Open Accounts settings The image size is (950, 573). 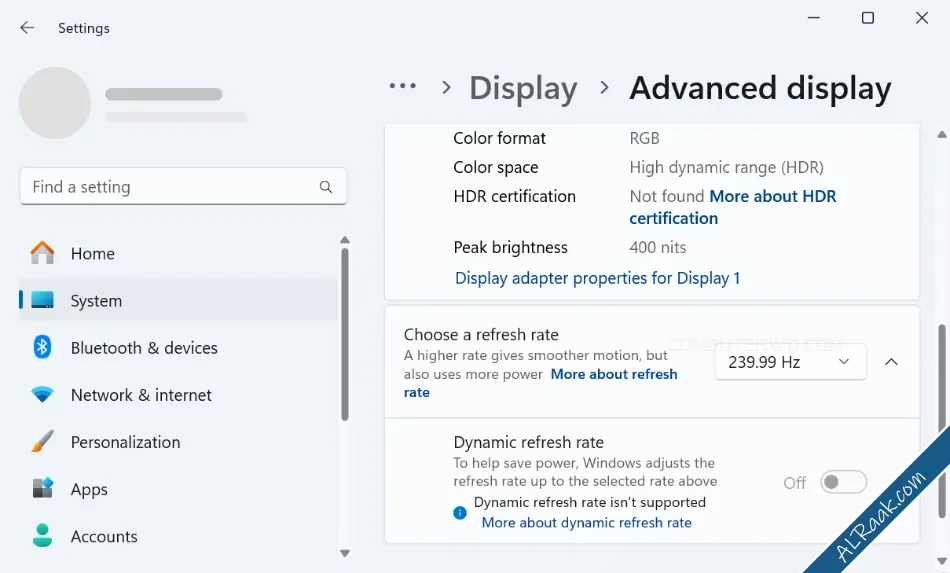coord(179,536)
